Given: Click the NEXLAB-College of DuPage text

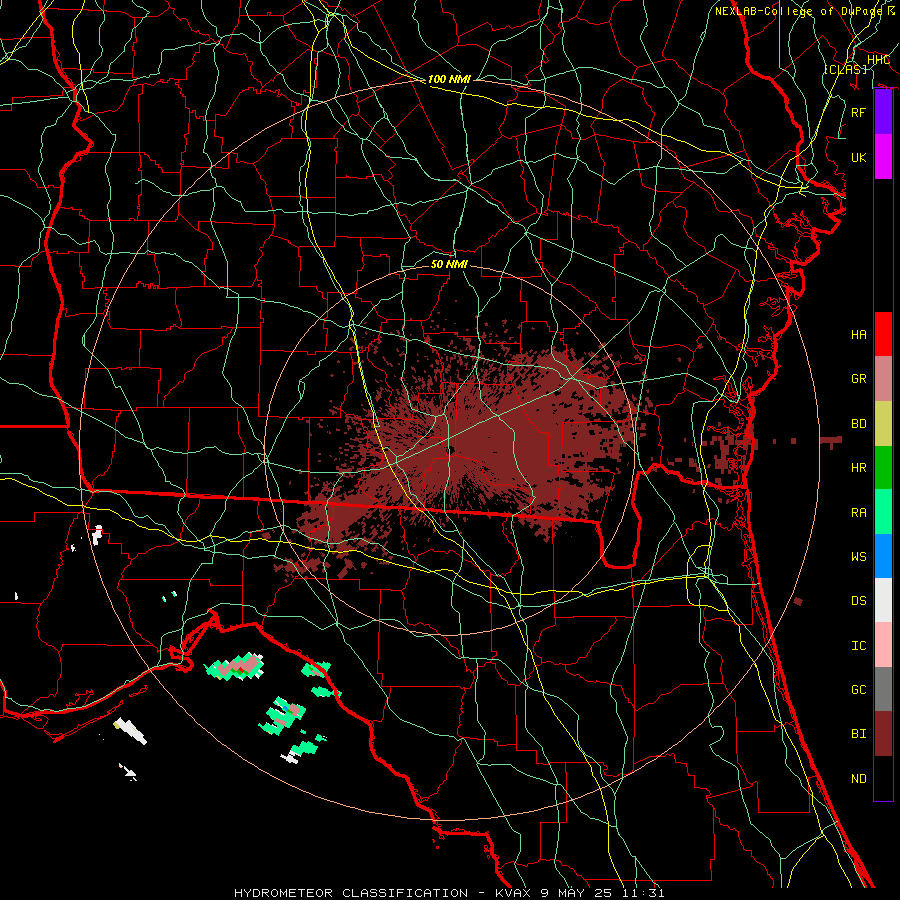Looking at the screenshot, I should (798, 11).
